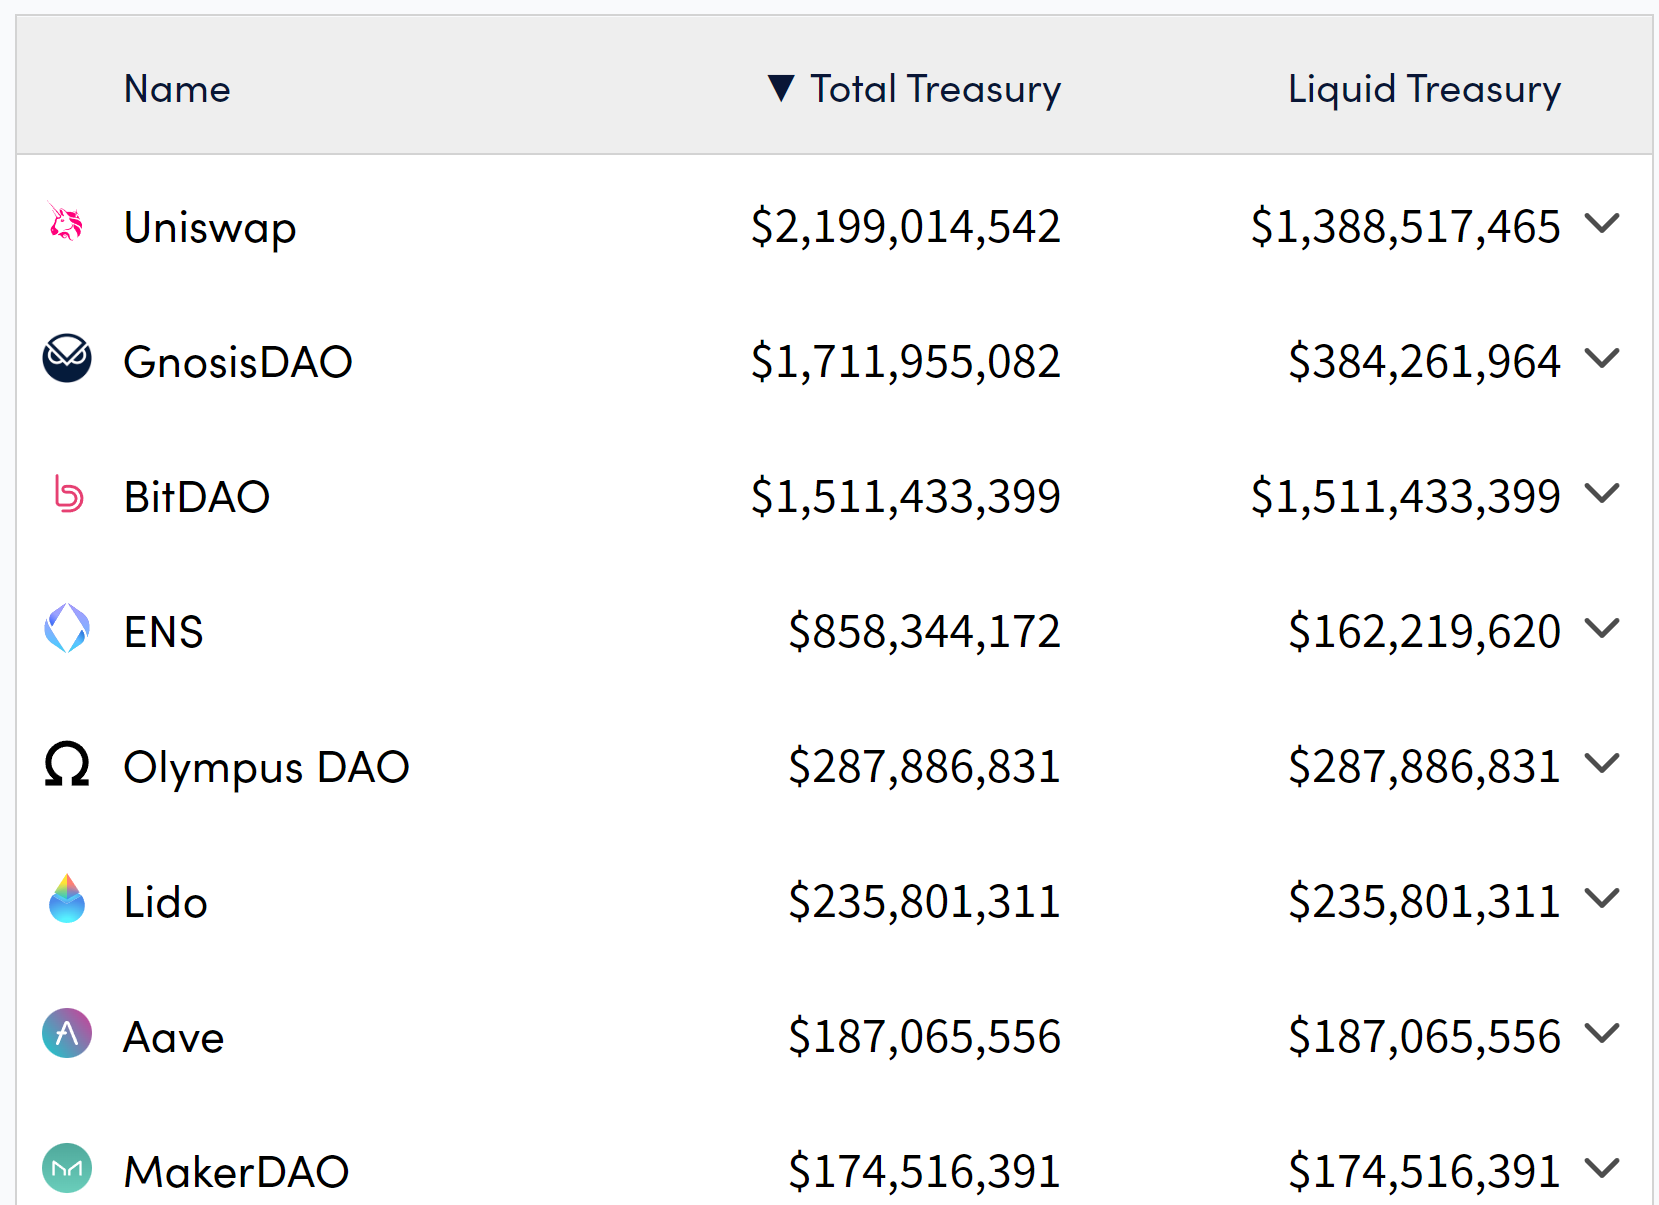Expand the BitDAO row chevron
The width and height of the screenshot is (1659, 1205).
(1602, 493)
